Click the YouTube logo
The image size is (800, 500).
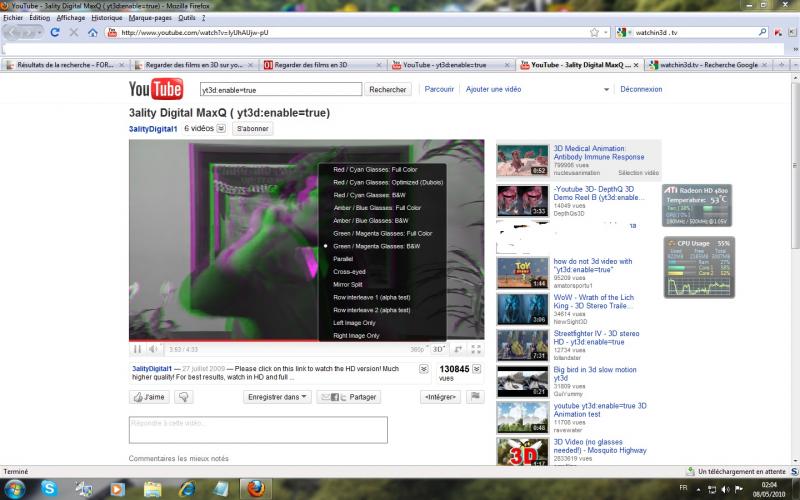(x=156, y=89)
